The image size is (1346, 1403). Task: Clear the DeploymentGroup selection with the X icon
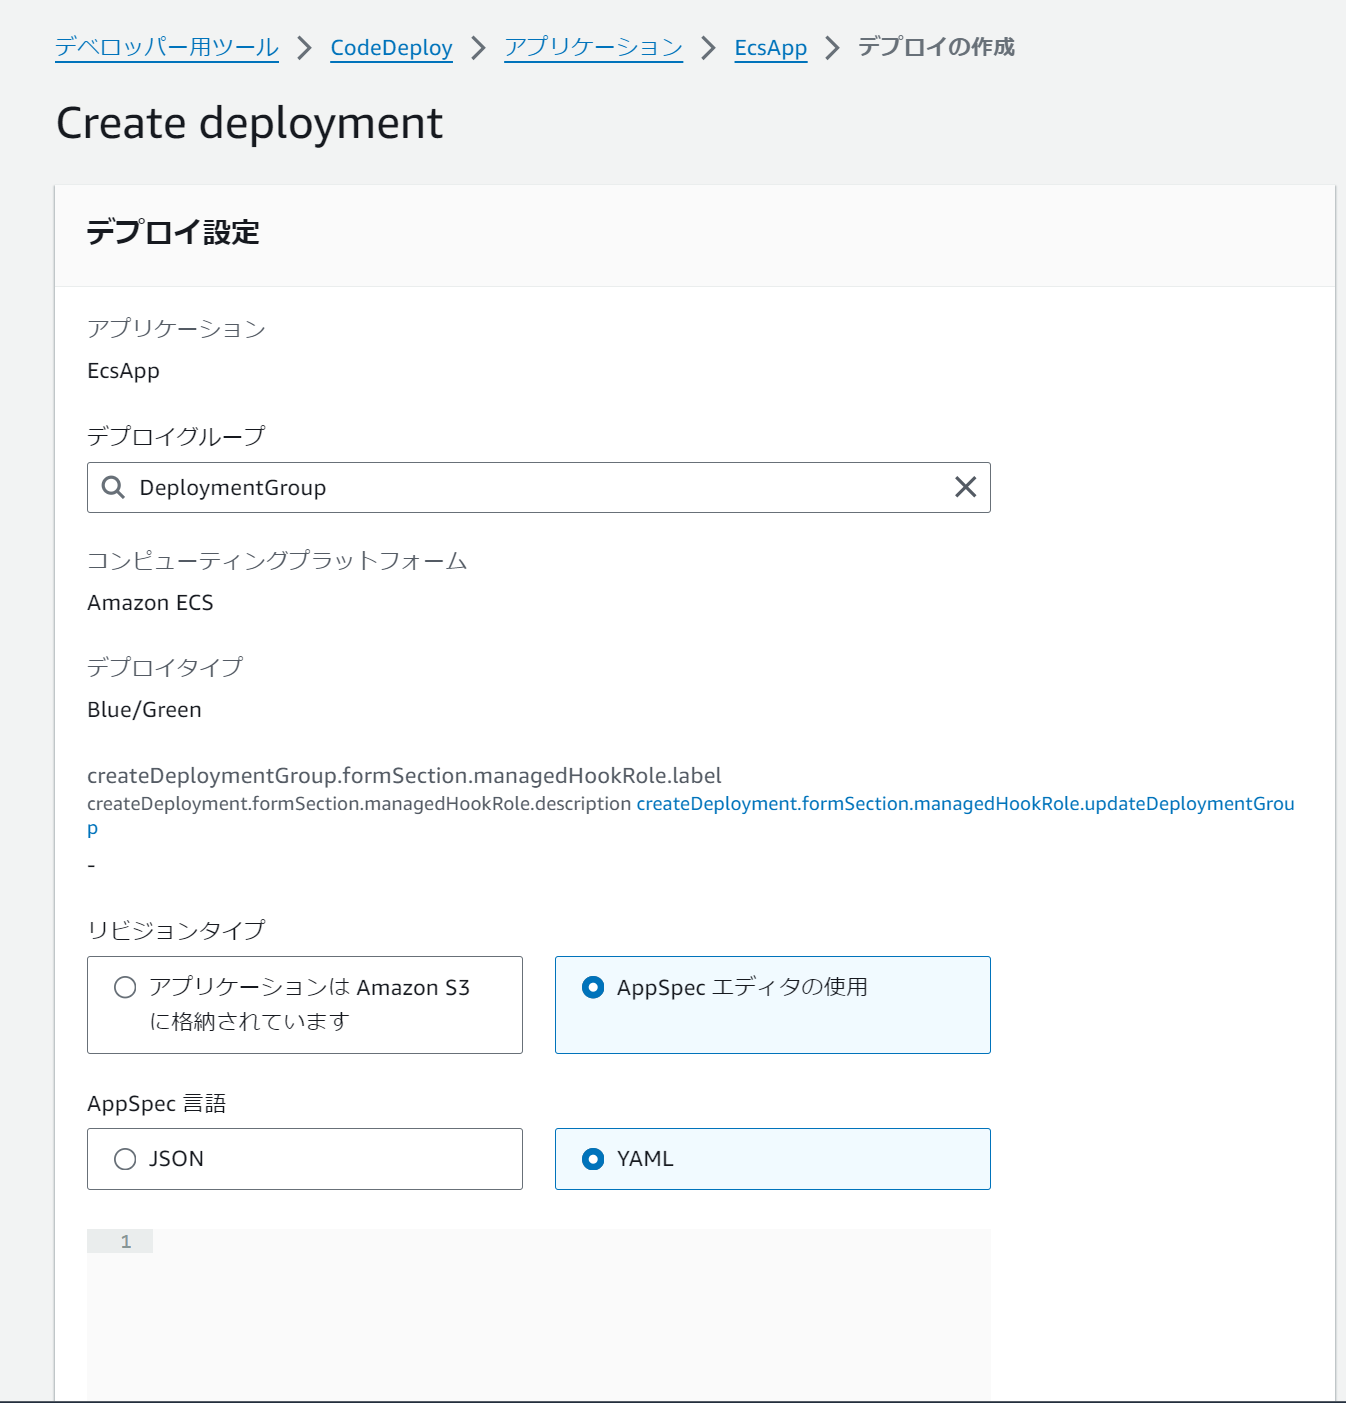pyautogui.click(x=964, y=488)
